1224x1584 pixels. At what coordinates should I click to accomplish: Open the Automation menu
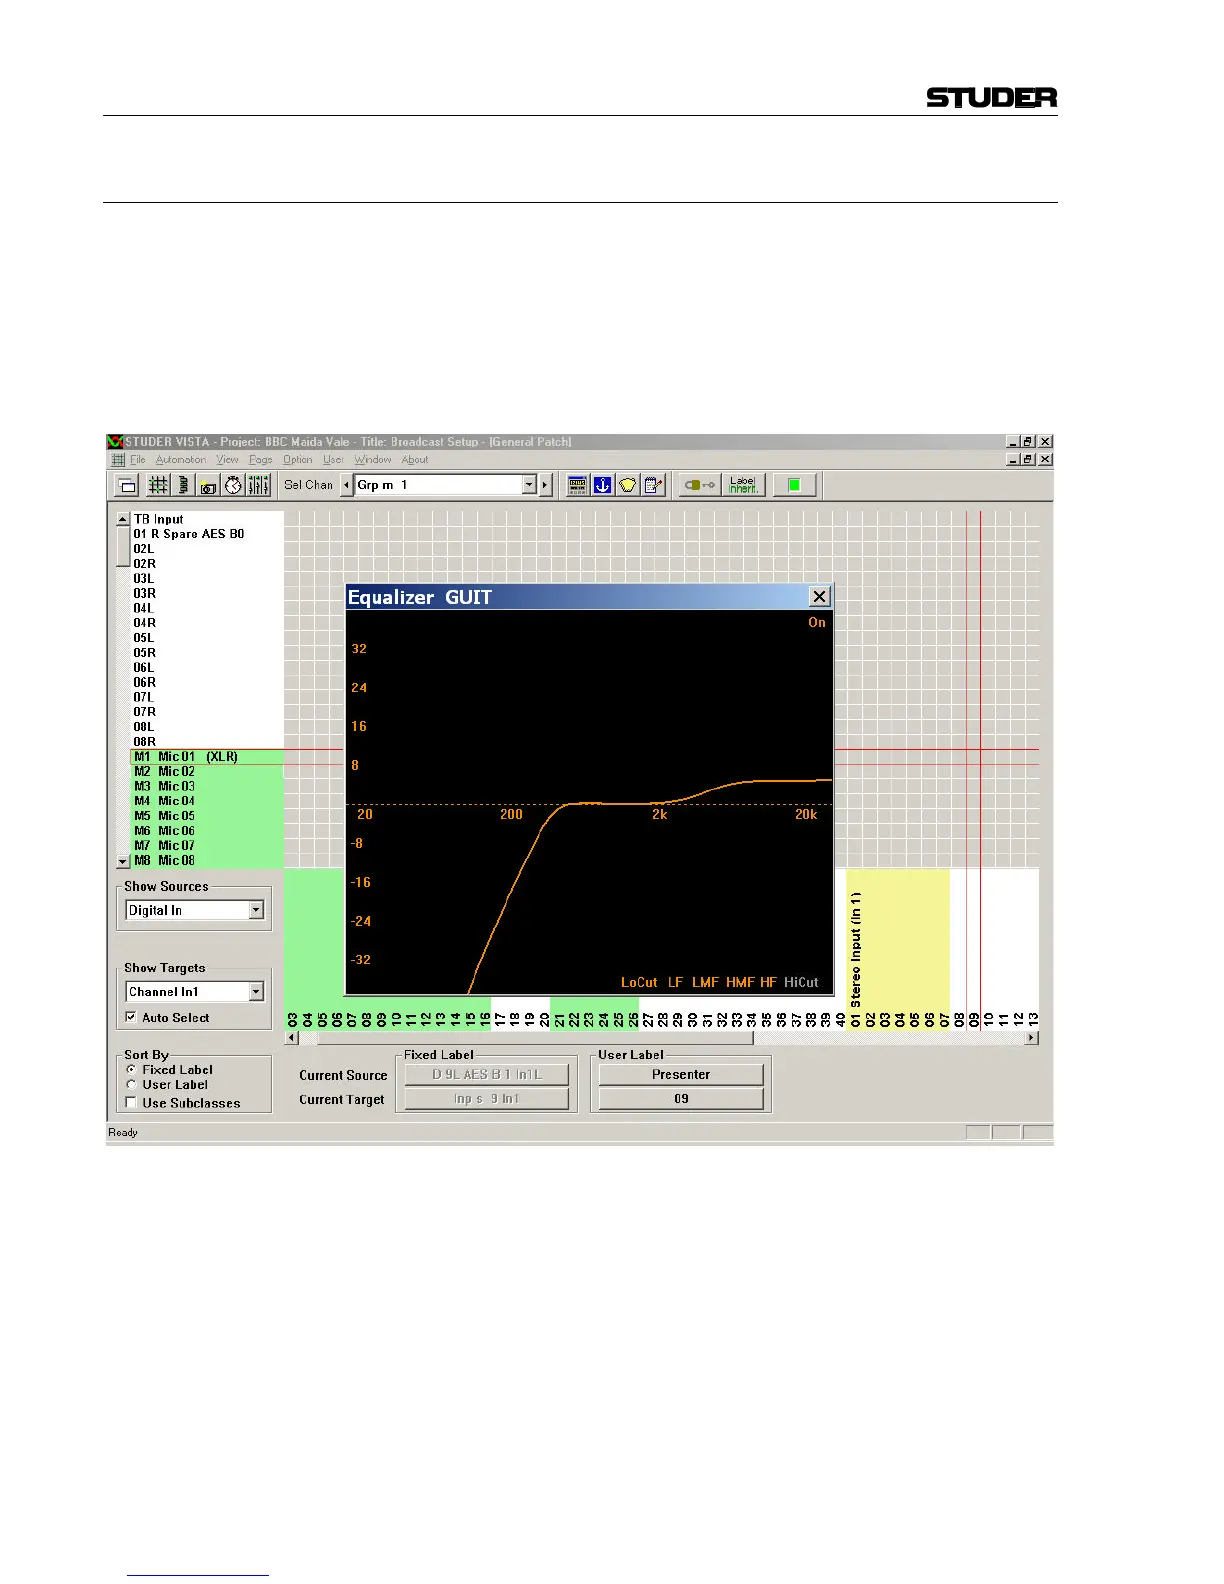coord(181,460)
